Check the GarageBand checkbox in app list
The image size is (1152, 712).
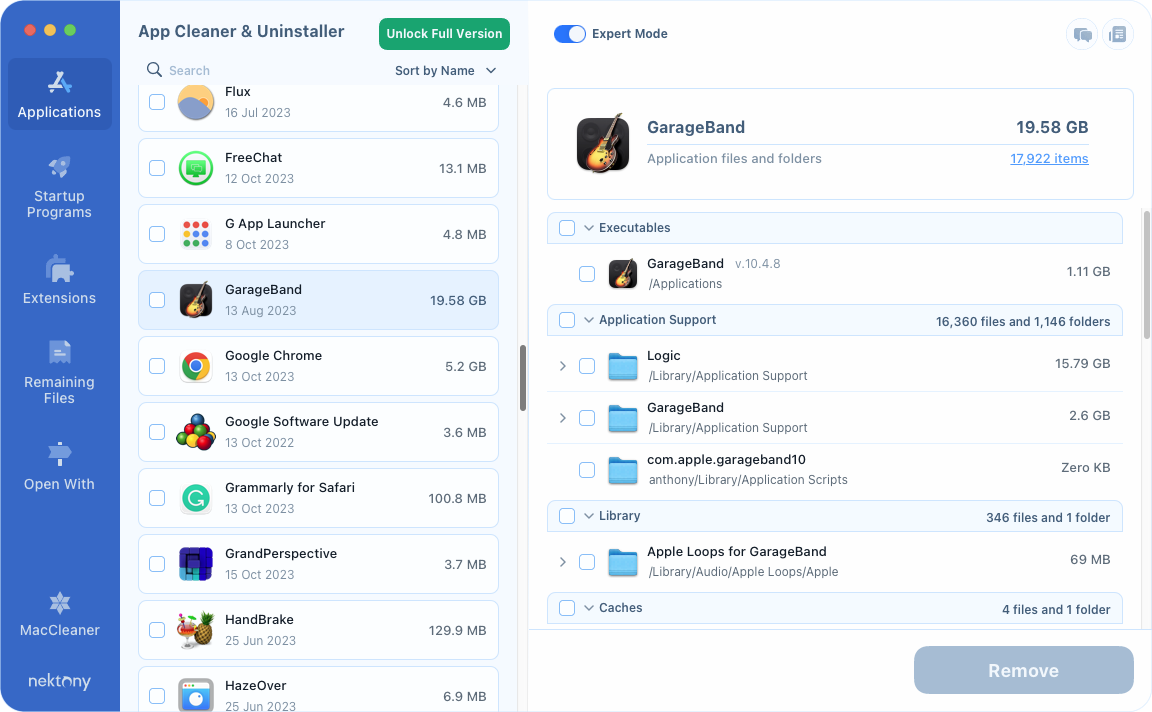click(x=157, y=300)
